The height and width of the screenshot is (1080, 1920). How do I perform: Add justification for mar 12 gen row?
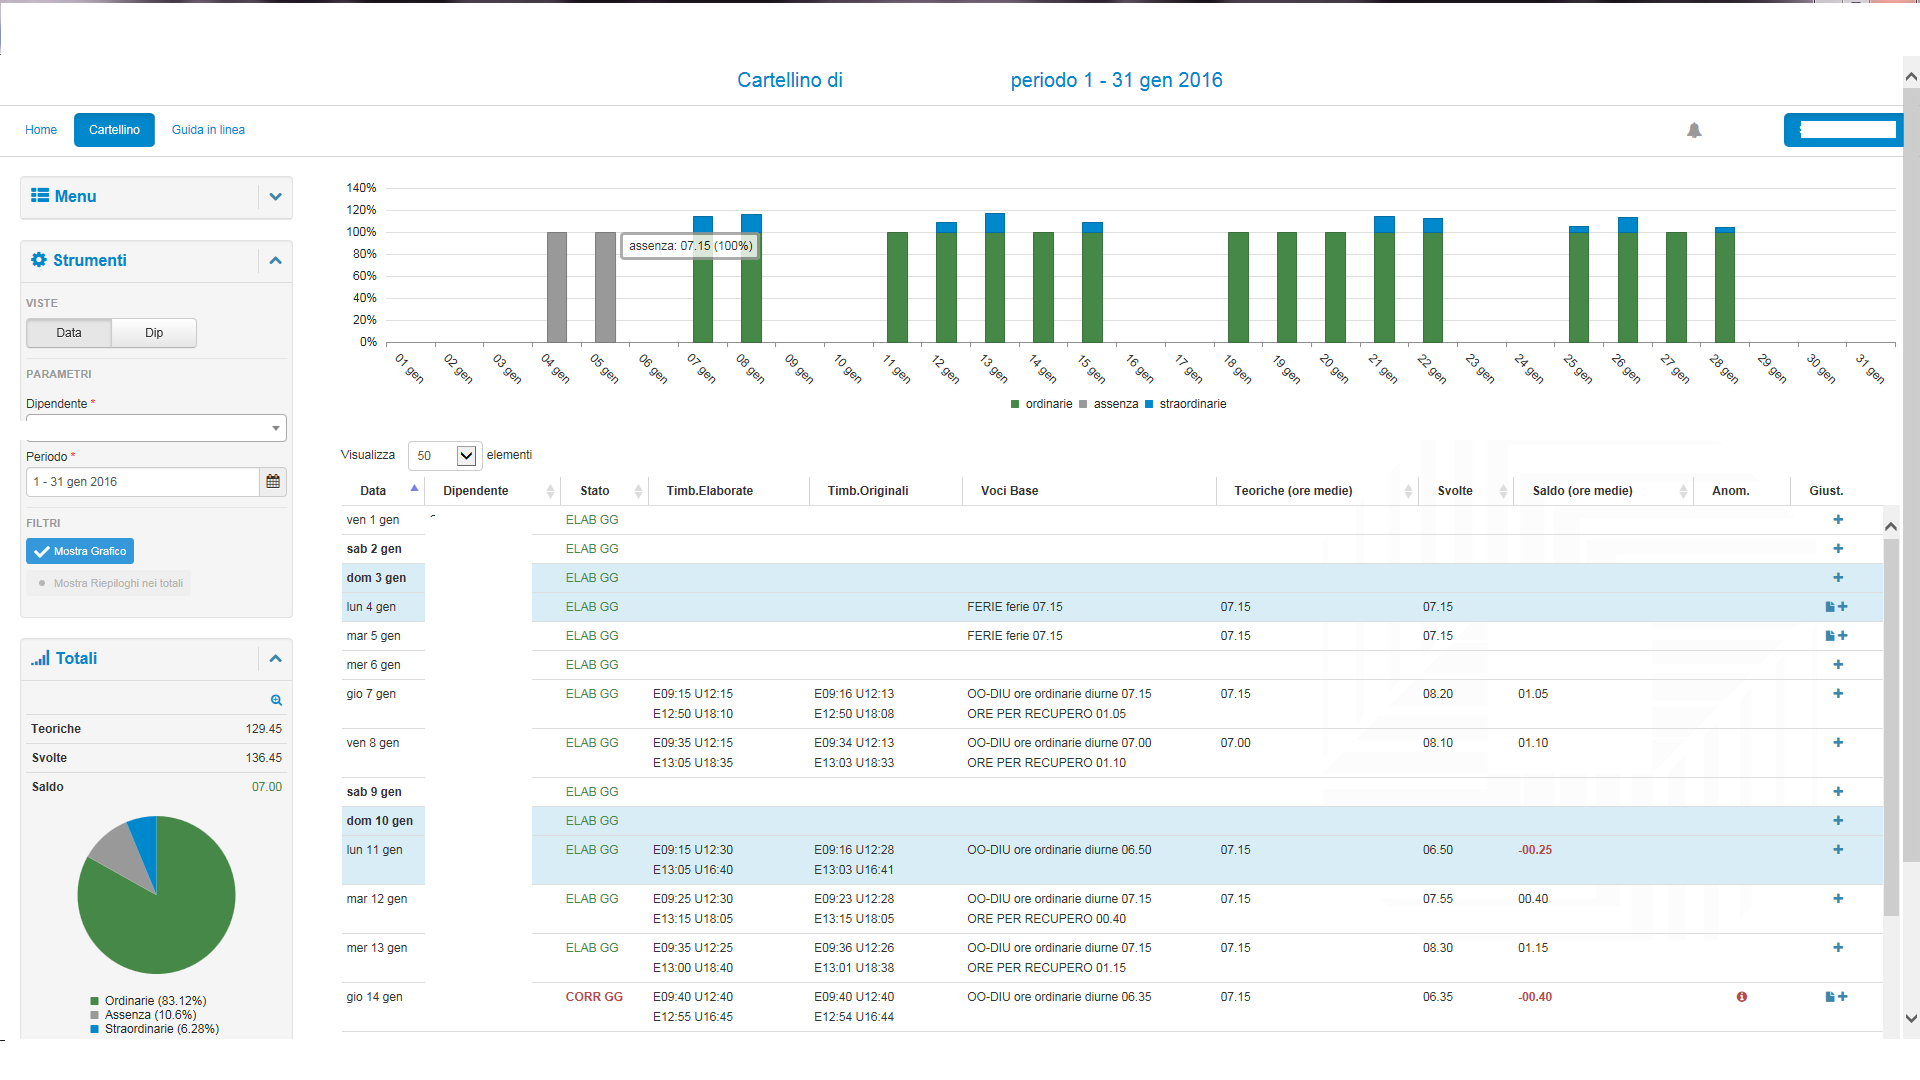[1838, 899]
